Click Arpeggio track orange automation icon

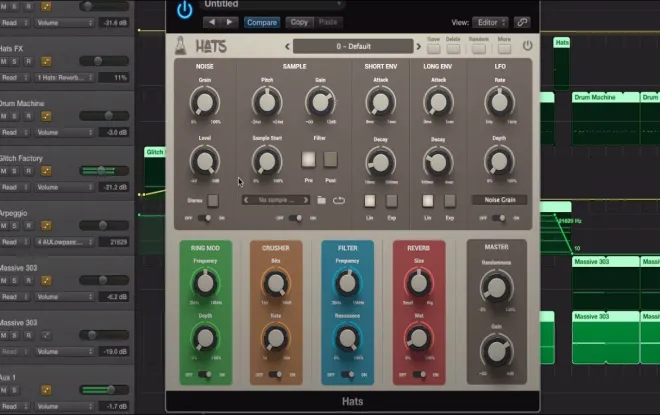coord(46,226)
